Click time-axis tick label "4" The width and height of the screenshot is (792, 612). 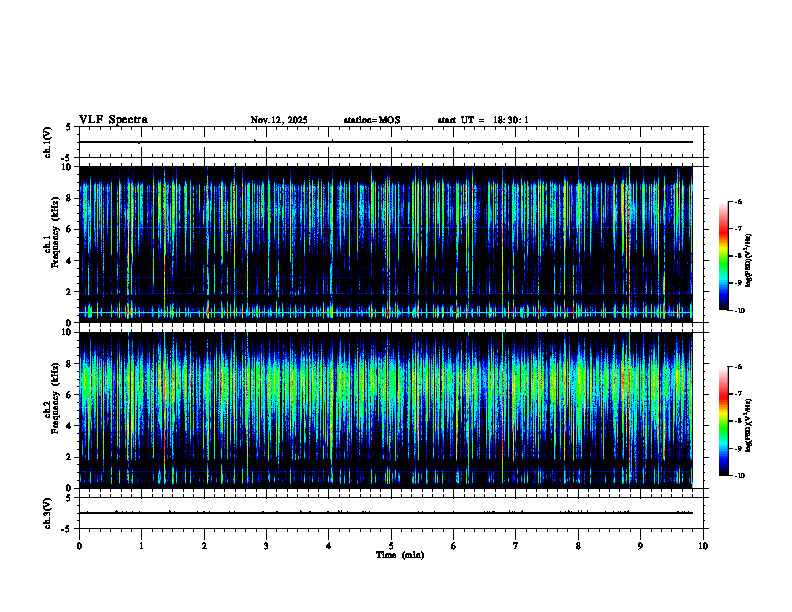329,546
